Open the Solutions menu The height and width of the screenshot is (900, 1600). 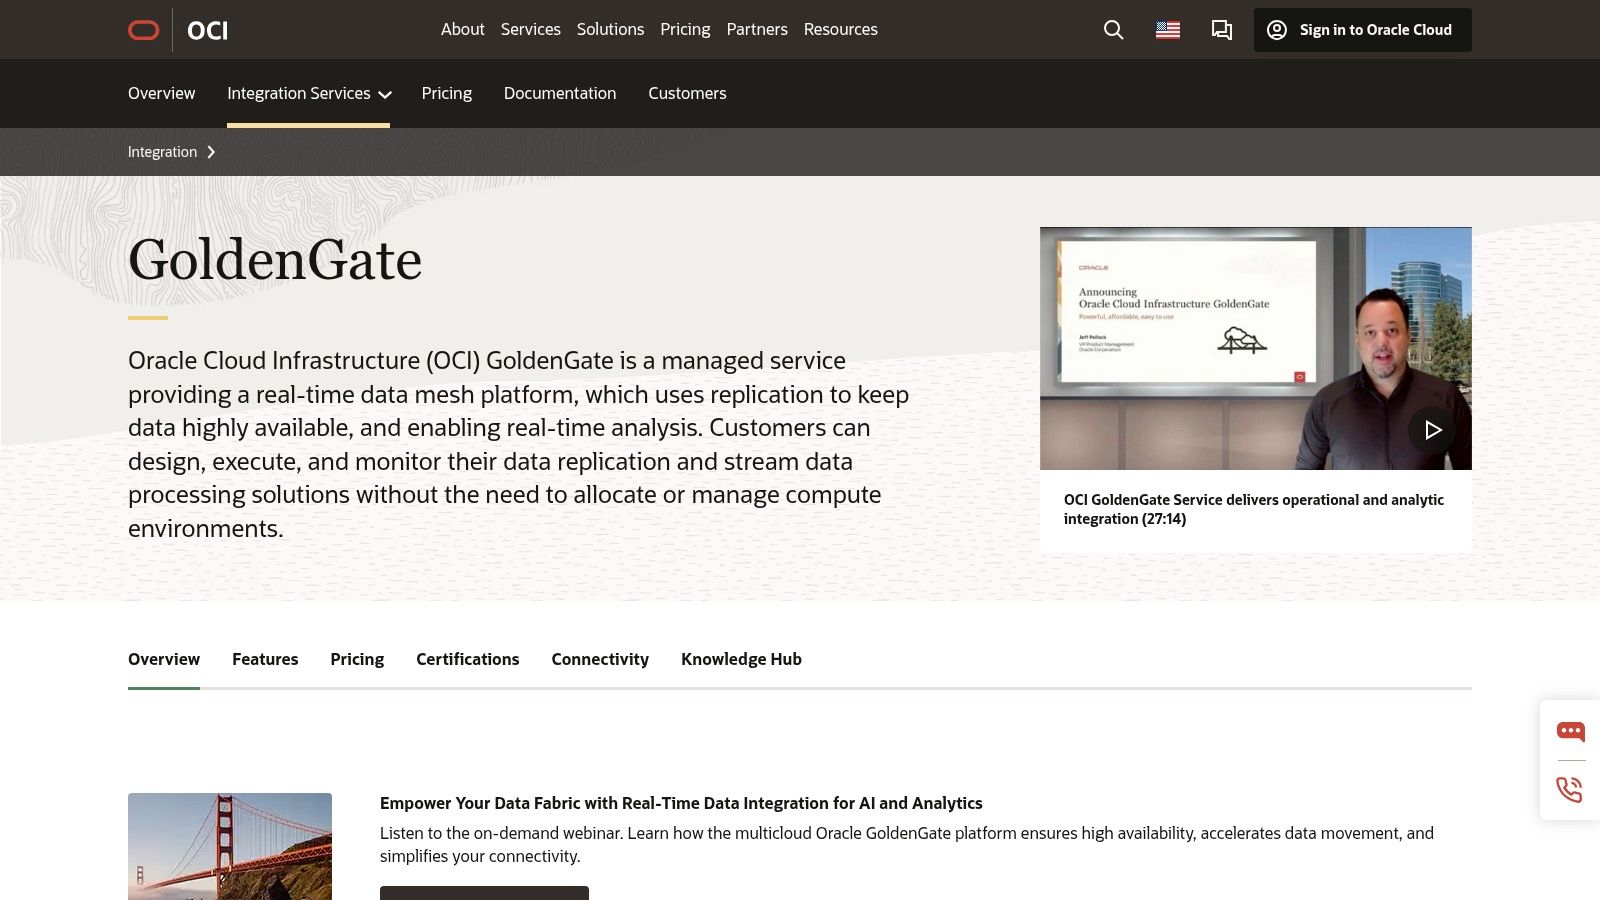610,30
